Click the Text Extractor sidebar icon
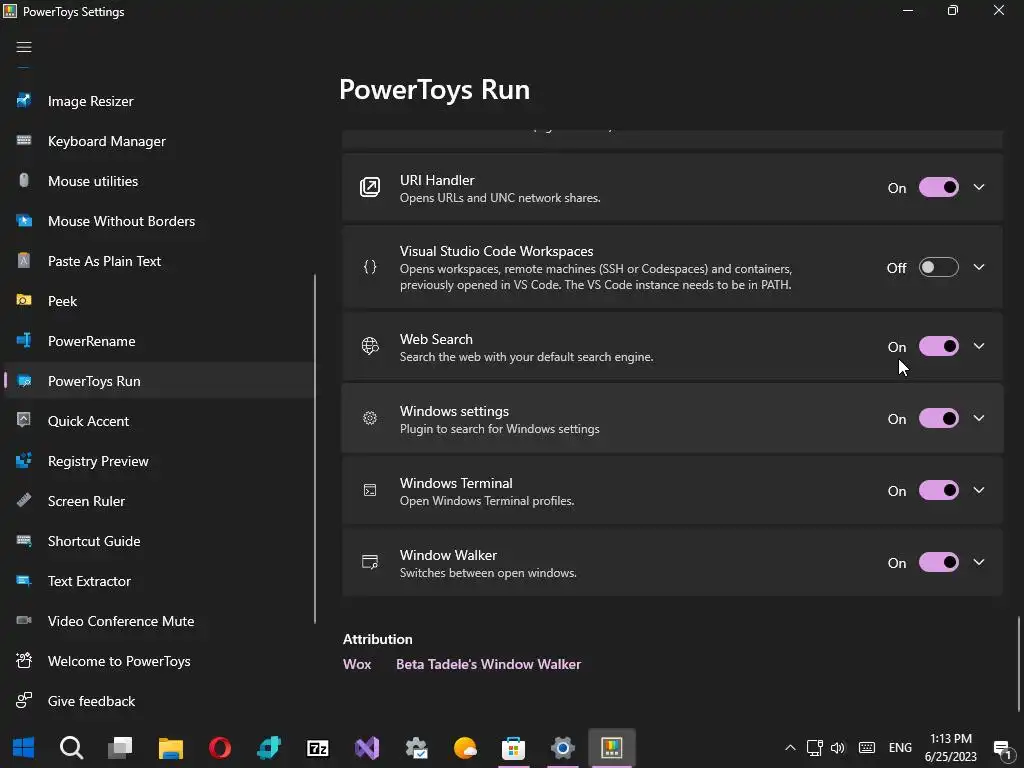The image size is (1024, 768). [24, 581]
